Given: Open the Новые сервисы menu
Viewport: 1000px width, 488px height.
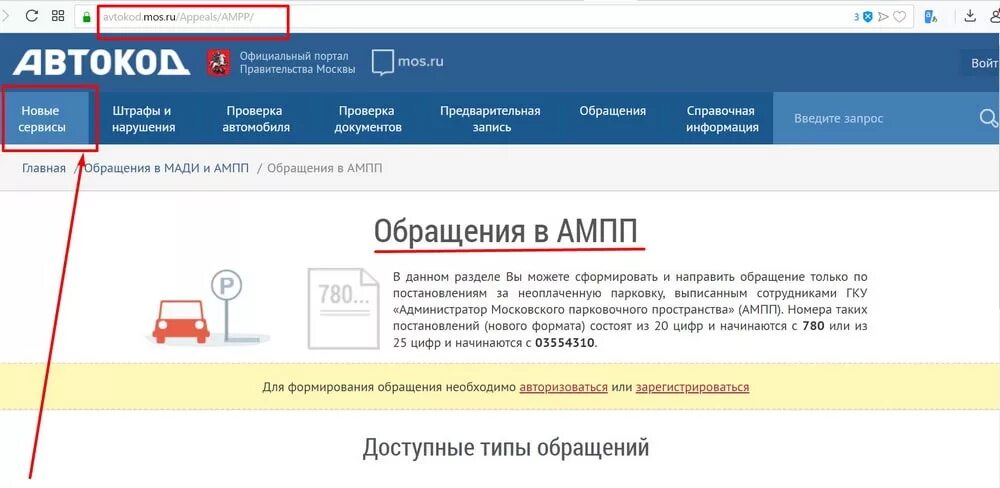Looking at the screenshot, I should click(42, 119).
